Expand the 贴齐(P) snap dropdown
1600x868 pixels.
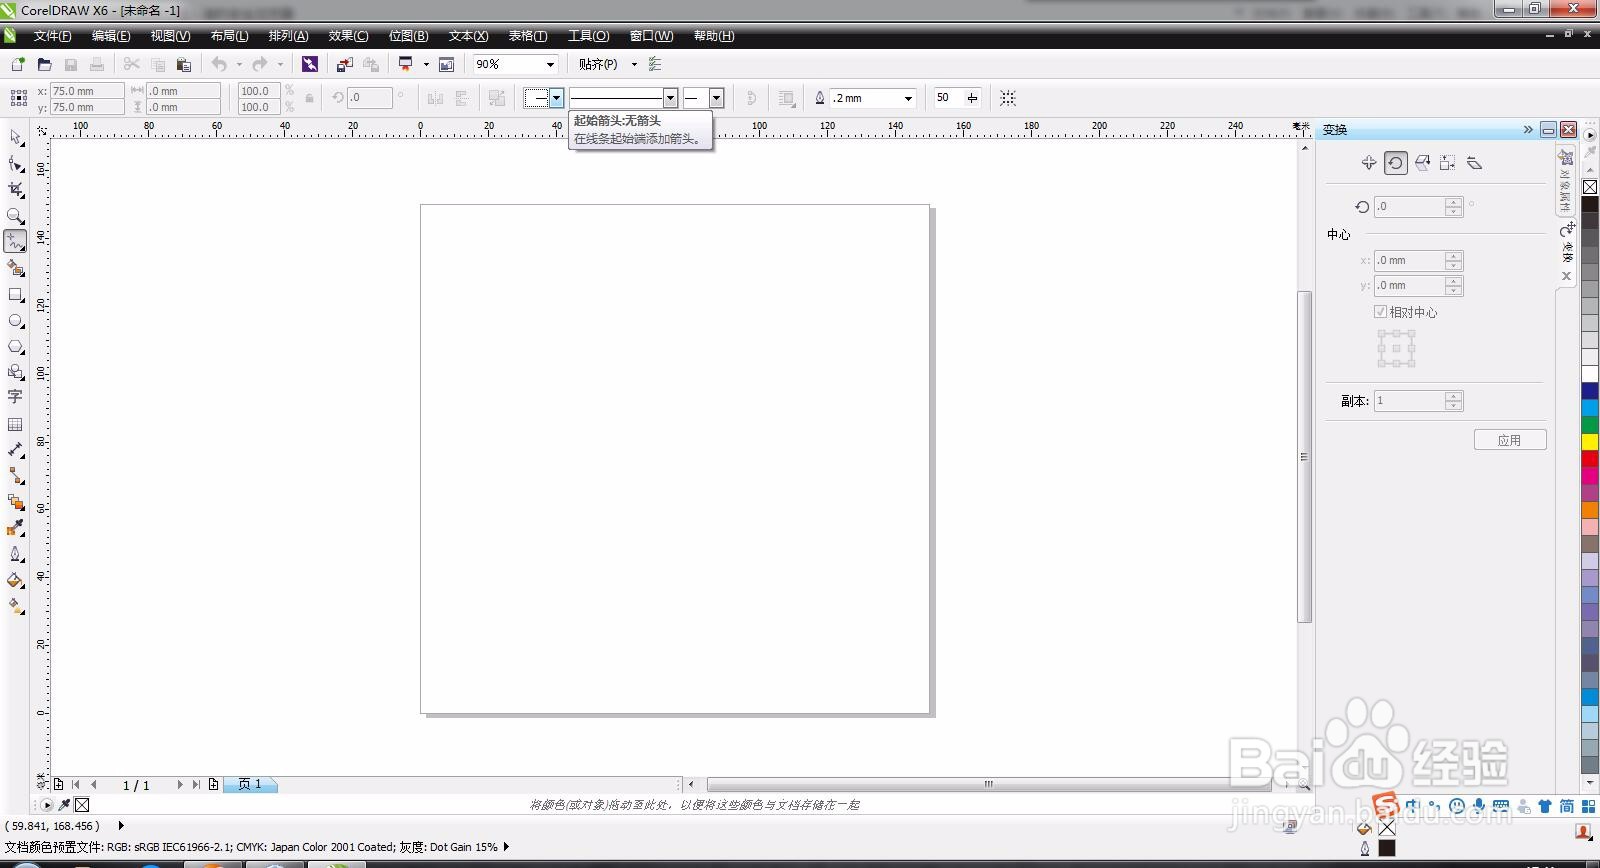[x=634, y=64]
